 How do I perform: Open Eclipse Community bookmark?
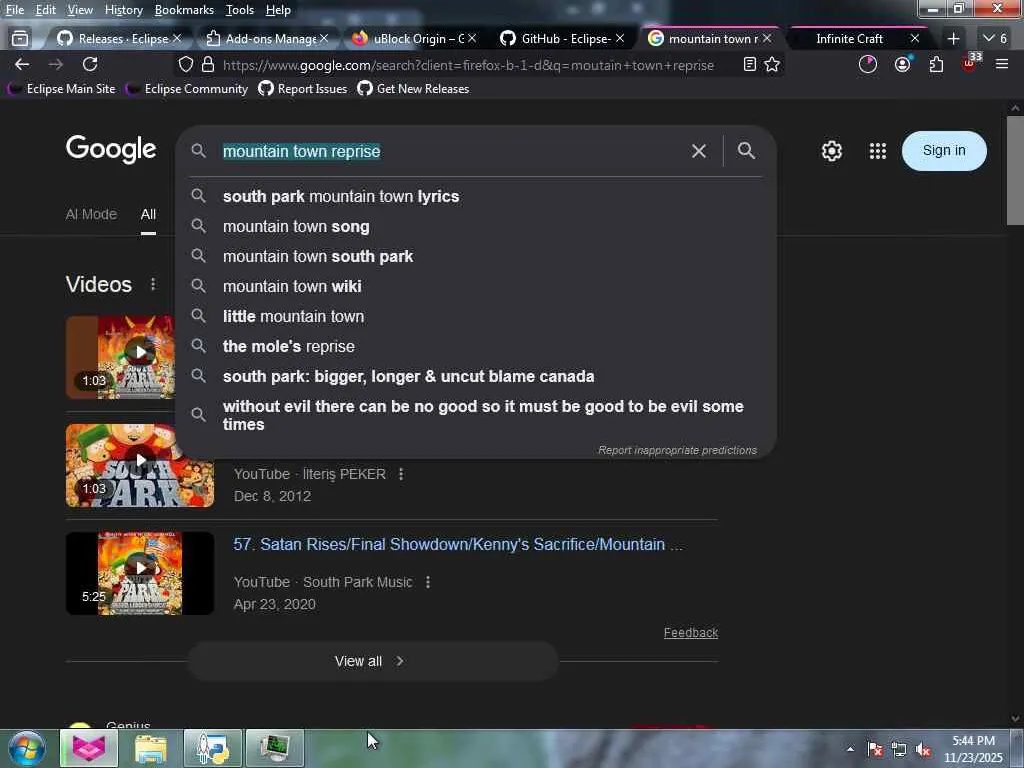click(x=187, y=89)
